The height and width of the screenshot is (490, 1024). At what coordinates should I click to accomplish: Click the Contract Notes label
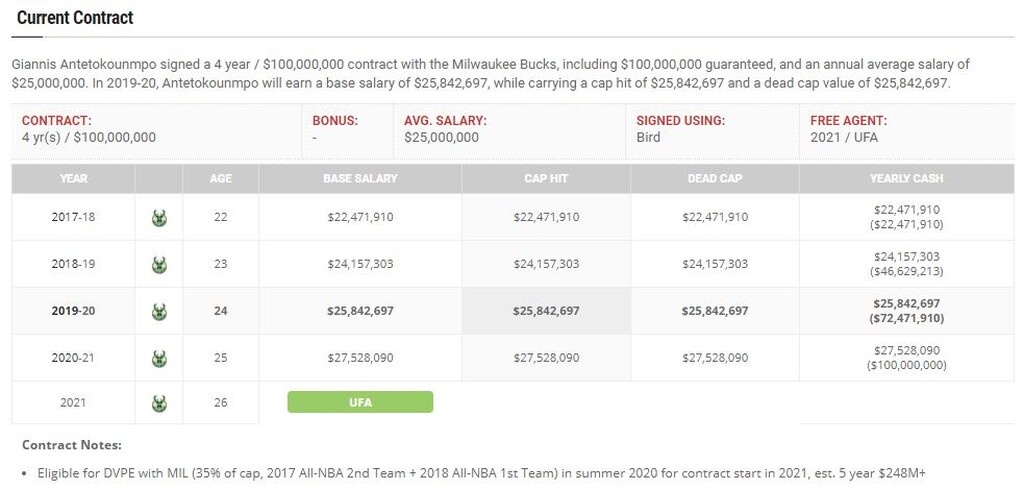tap(72, 445)
